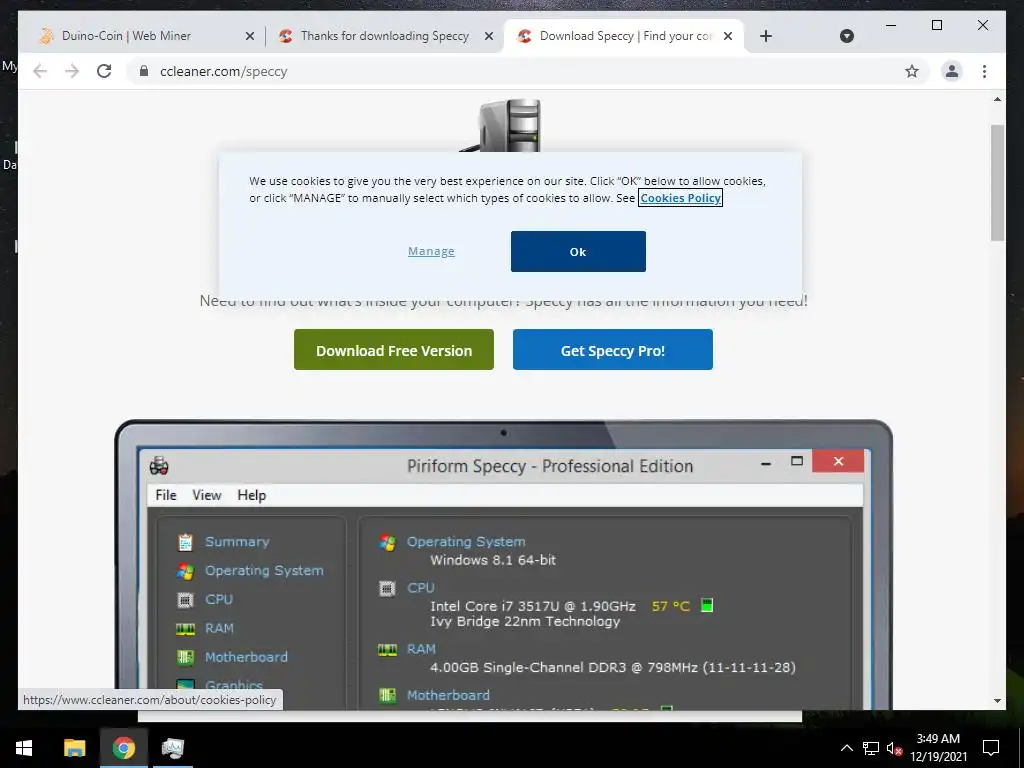Open a new tab with the plus button
Image resolution: width=1024 pixels, height=768 pixels.
click(766, 36)
